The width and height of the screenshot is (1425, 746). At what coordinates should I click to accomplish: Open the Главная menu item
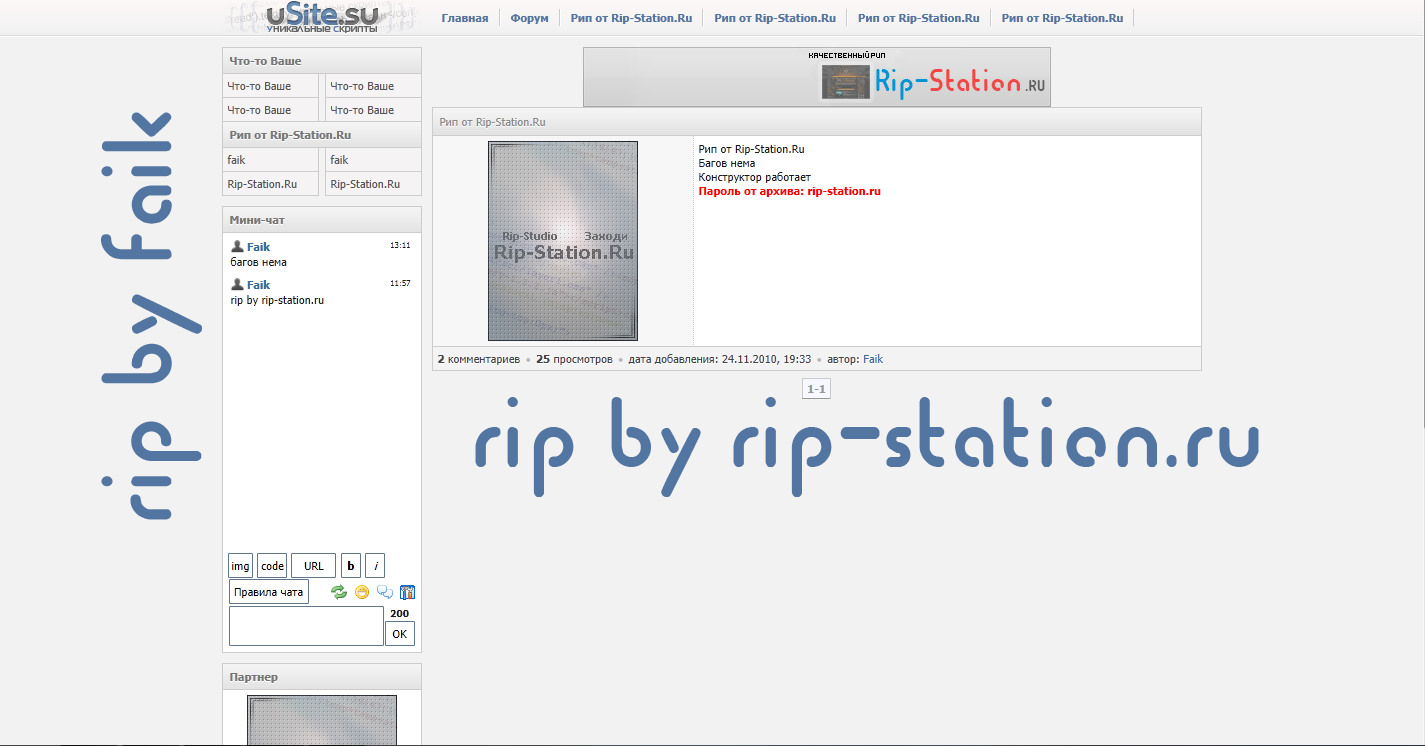pyautogui.click(x=465, y=18)
